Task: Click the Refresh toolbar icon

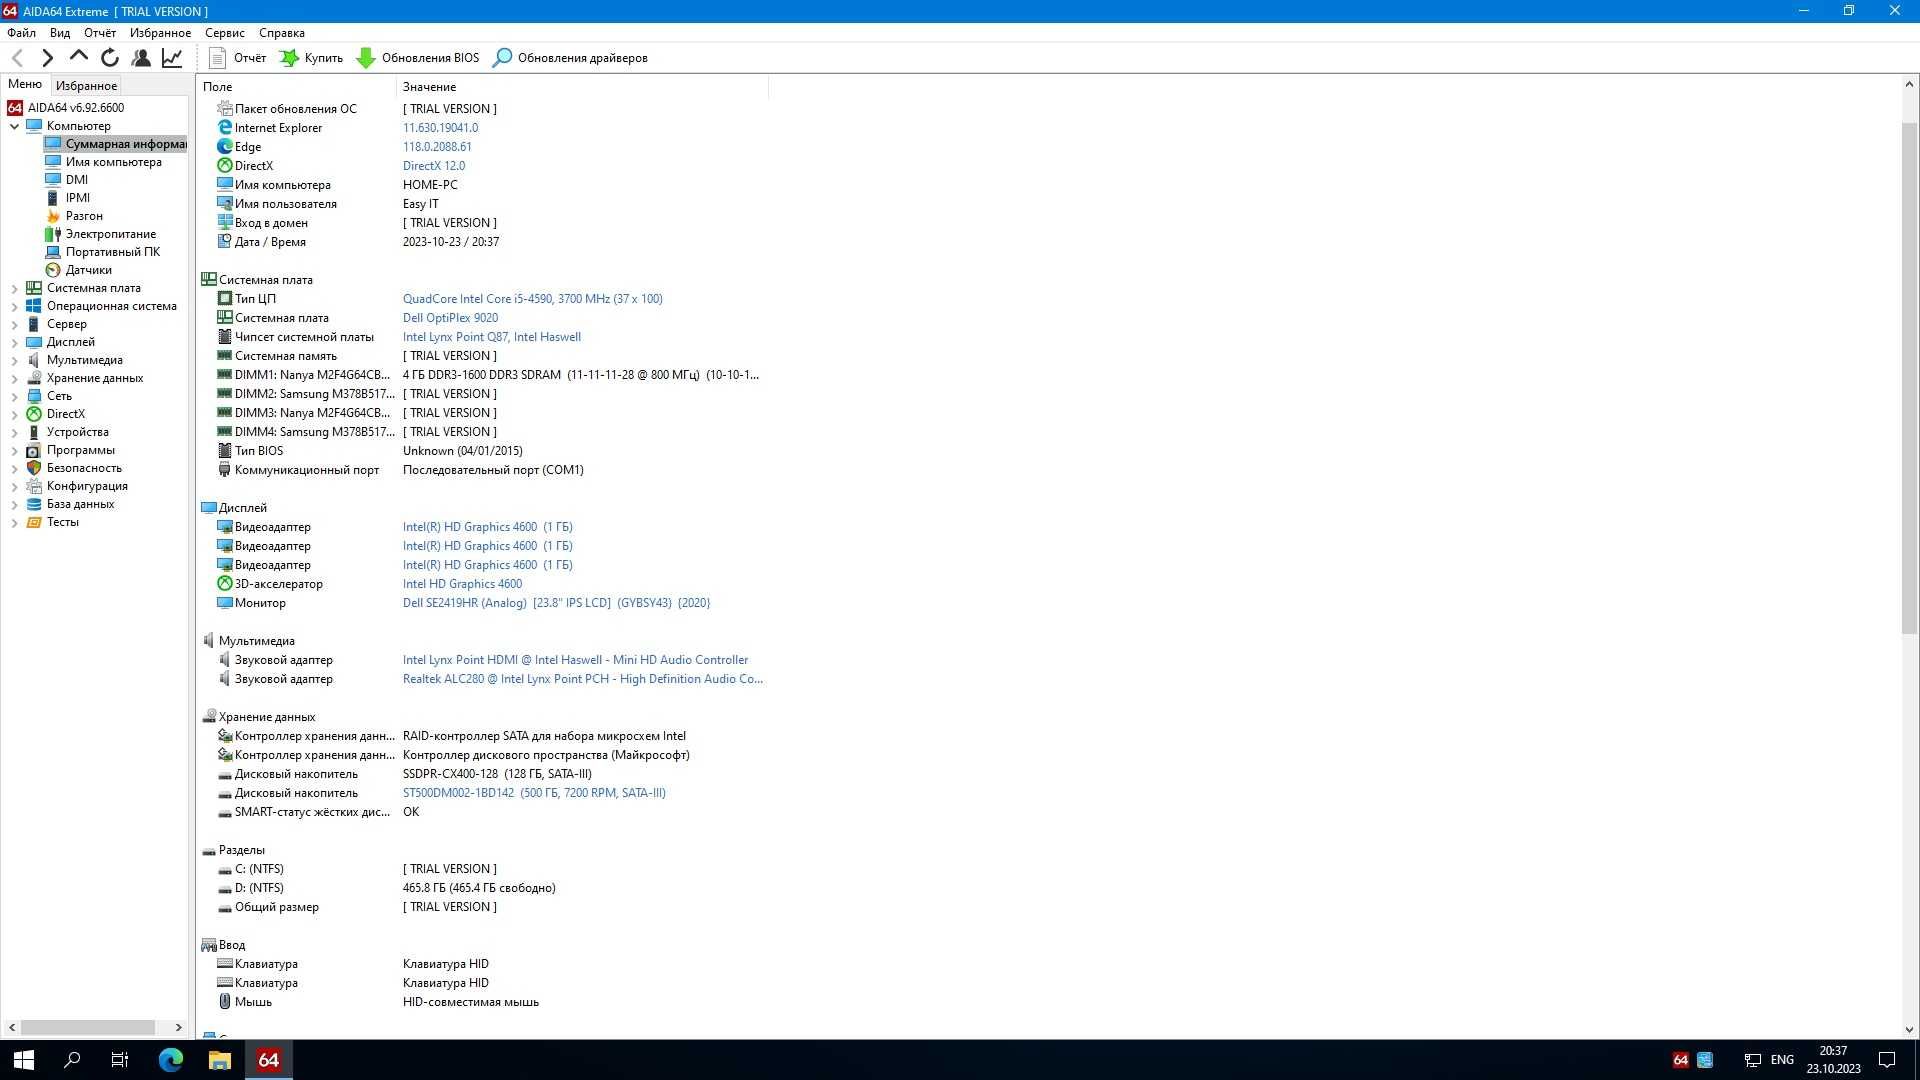Action: pos(110,58)
